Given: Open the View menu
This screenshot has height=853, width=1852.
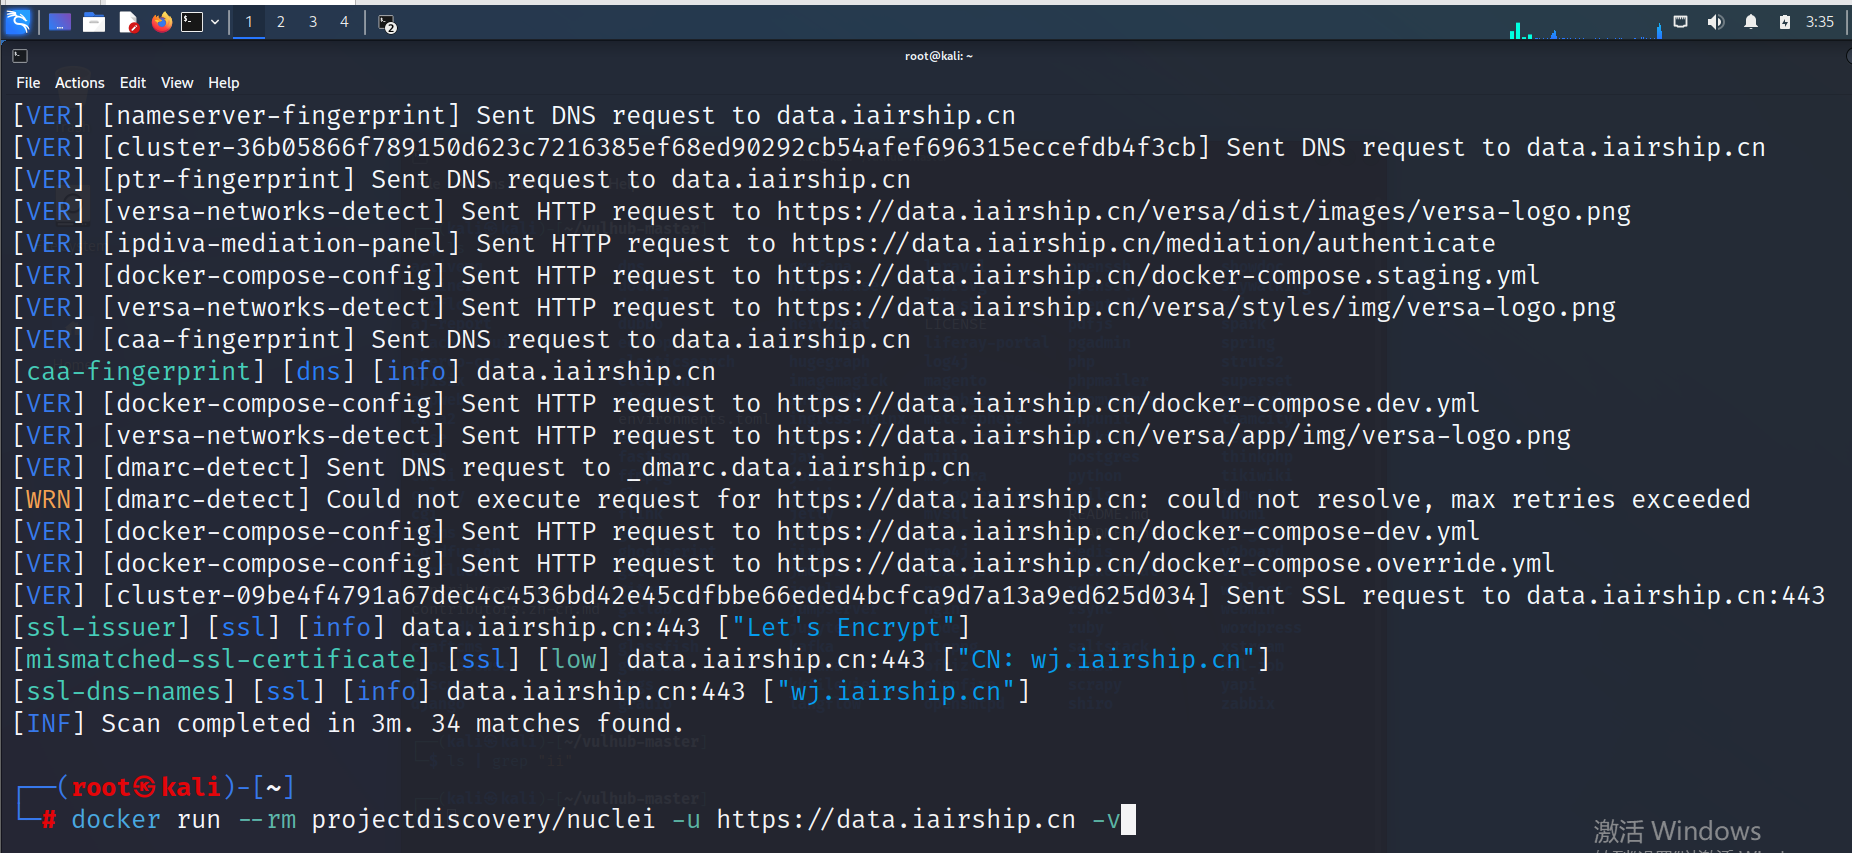Looking at the screenshot, I should [176, 82].
